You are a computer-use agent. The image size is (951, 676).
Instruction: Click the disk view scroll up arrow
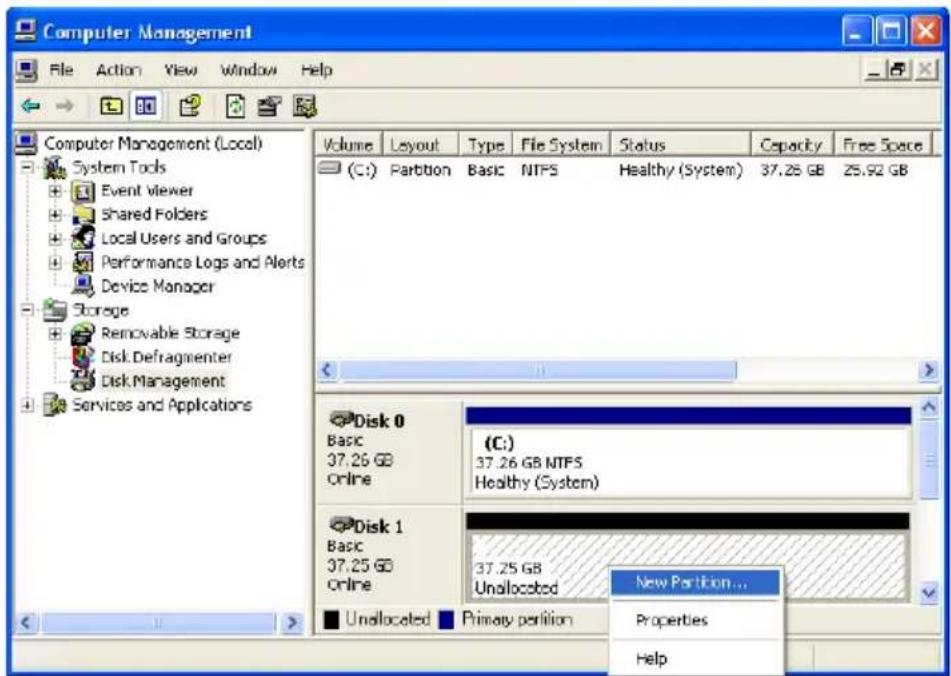point(928,408)
